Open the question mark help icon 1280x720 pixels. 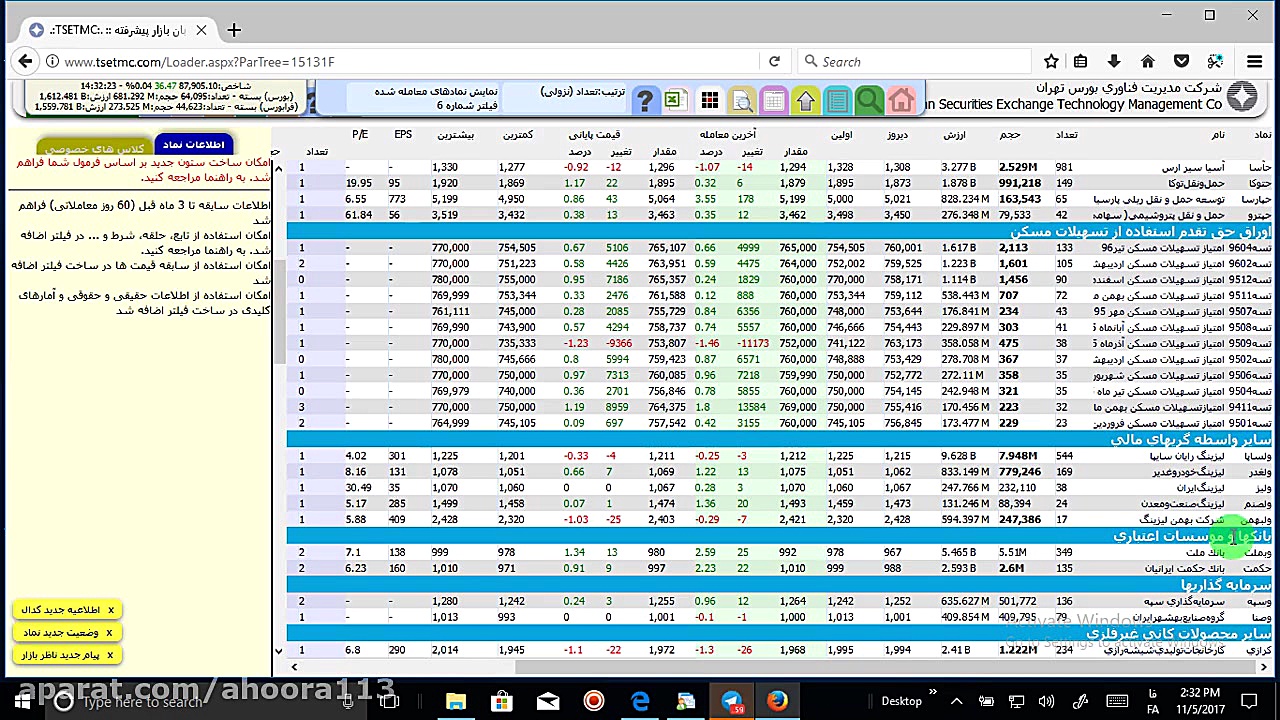coord(645,101)
